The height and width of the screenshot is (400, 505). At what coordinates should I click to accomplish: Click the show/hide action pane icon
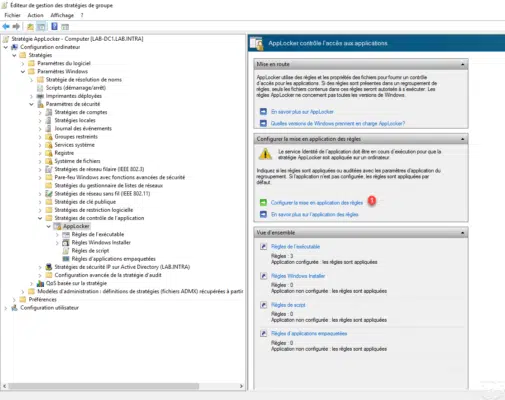tap(65, 27)
